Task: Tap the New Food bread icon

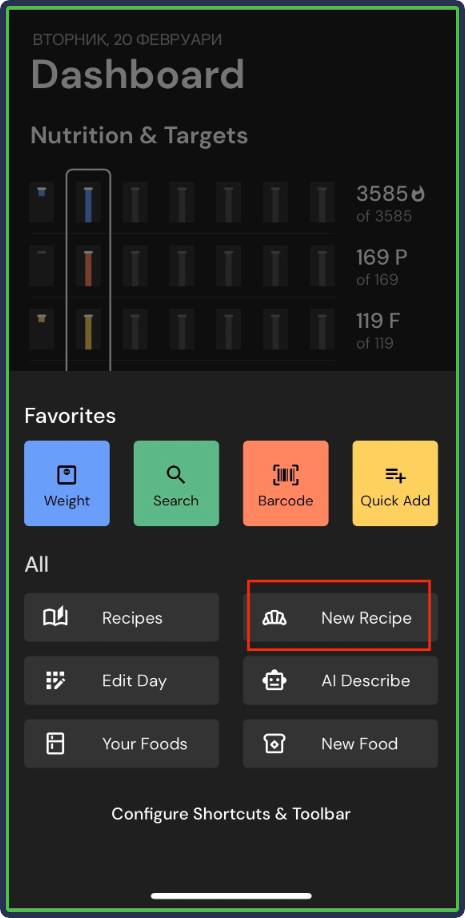Action: tap(274, 744)
